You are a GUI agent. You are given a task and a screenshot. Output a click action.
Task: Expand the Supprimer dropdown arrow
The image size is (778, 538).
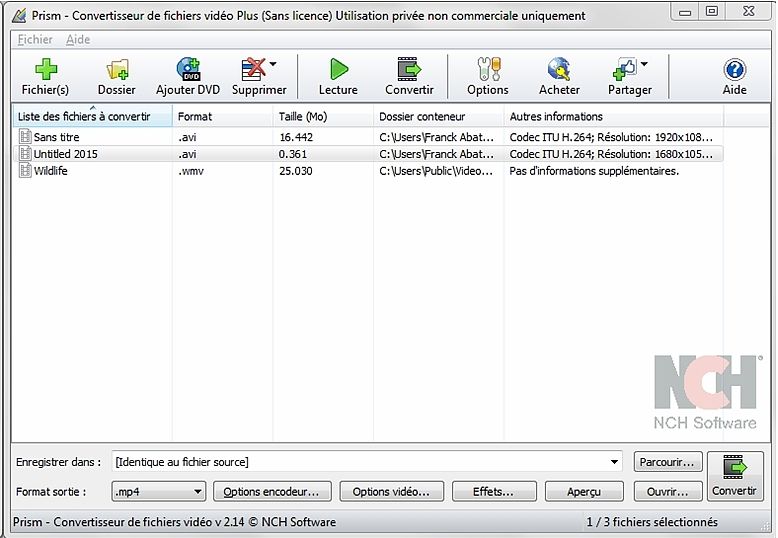(x=273, y=65)
